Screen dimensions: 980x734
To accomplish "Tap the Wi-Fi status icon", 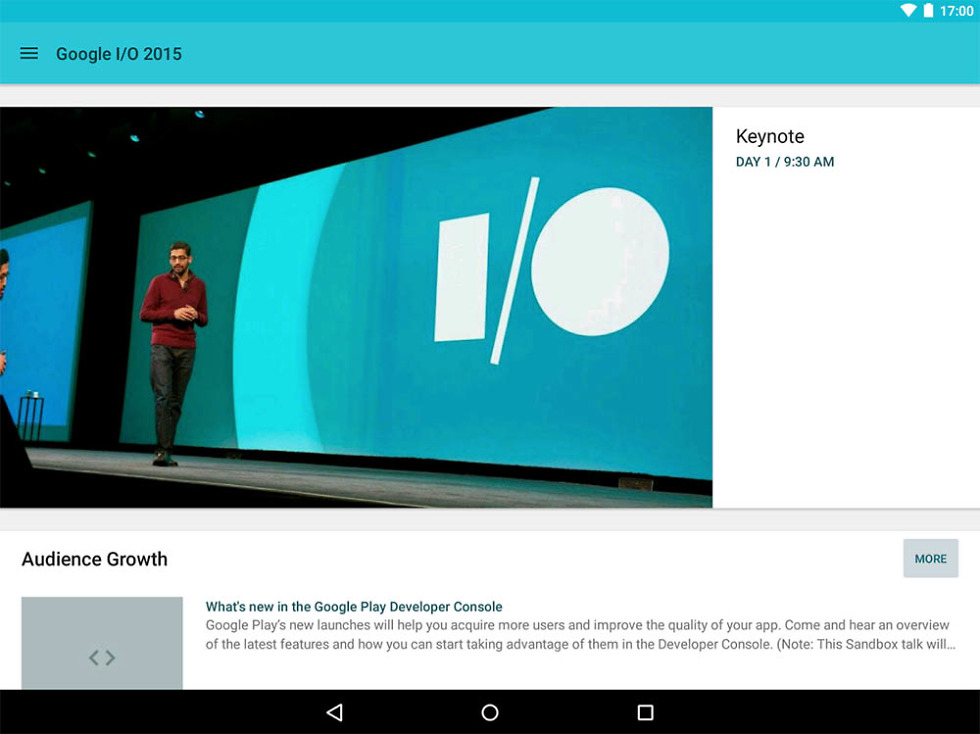I will tap(908, 11).
